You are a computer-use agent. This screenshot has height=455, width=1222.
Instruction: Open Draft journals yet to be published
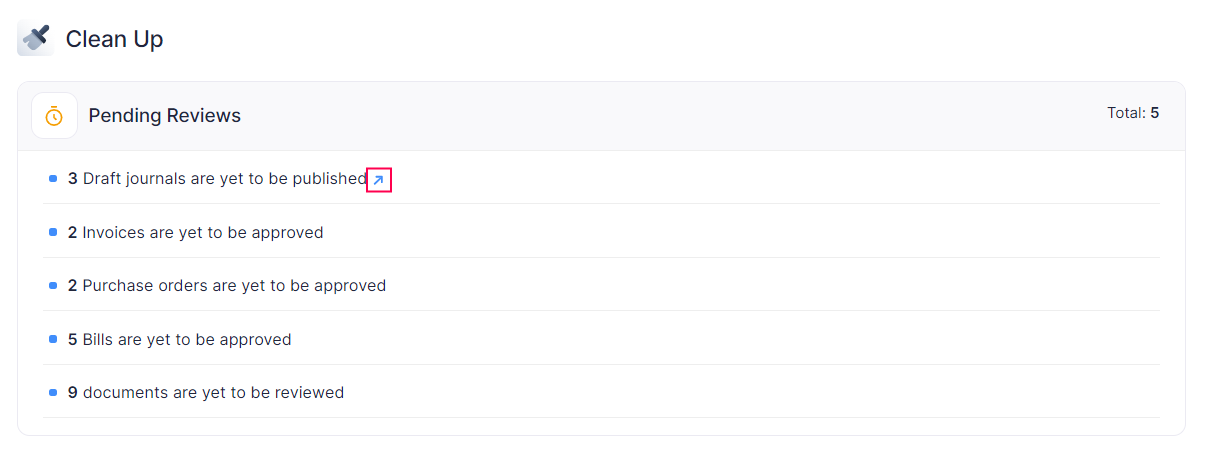click(x=225, y=179)
